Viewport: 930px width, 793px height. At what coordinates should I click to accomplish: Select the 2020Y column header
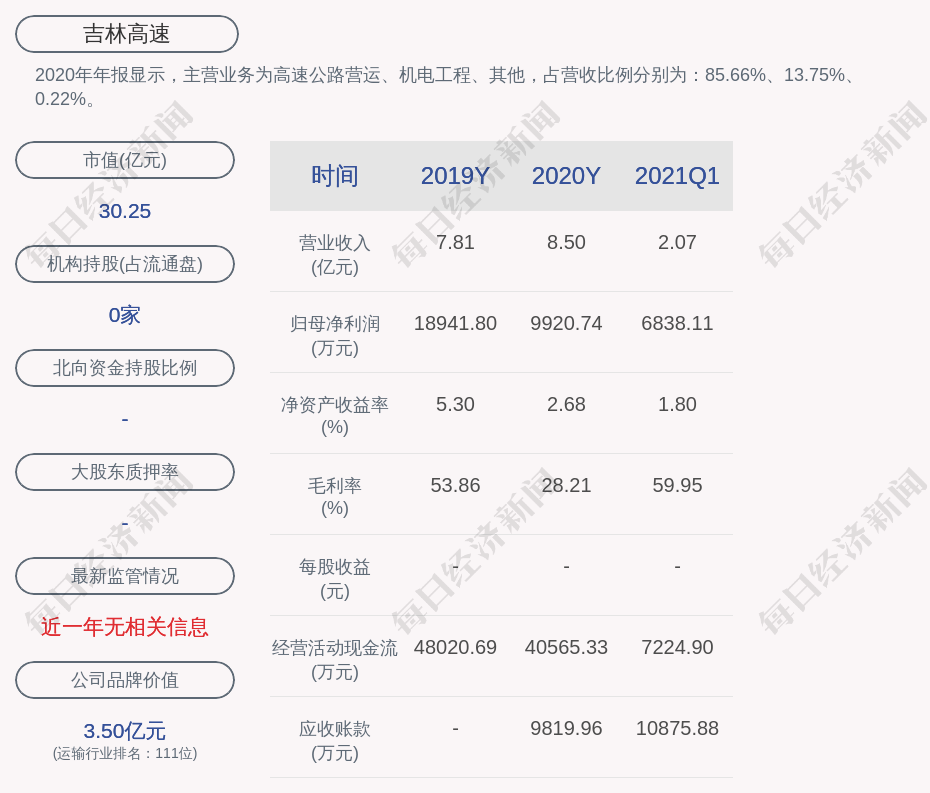click(566, 176)
